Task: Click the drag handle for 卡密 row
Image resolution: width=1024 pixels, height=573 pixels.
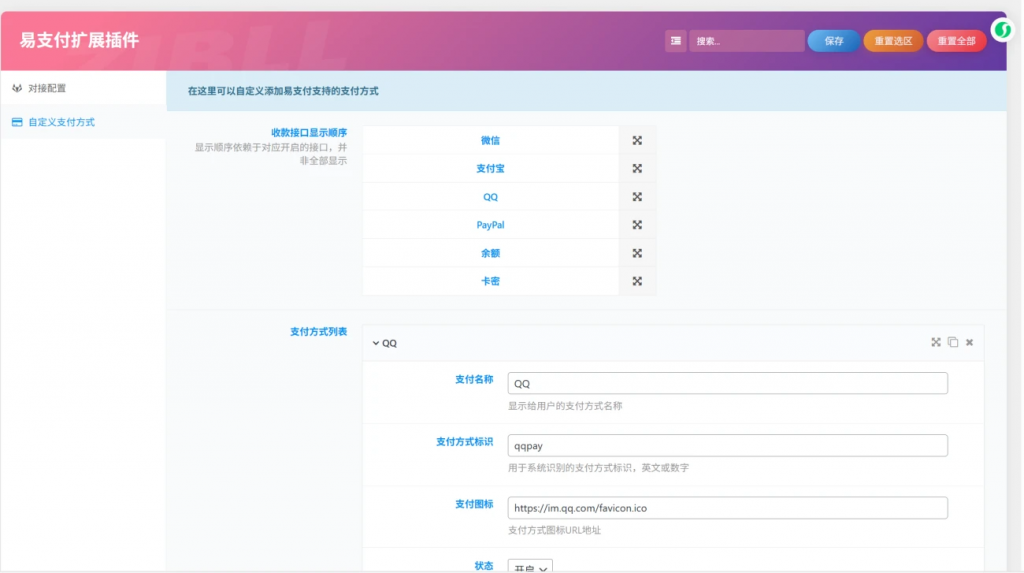Action: pos(637,281)
